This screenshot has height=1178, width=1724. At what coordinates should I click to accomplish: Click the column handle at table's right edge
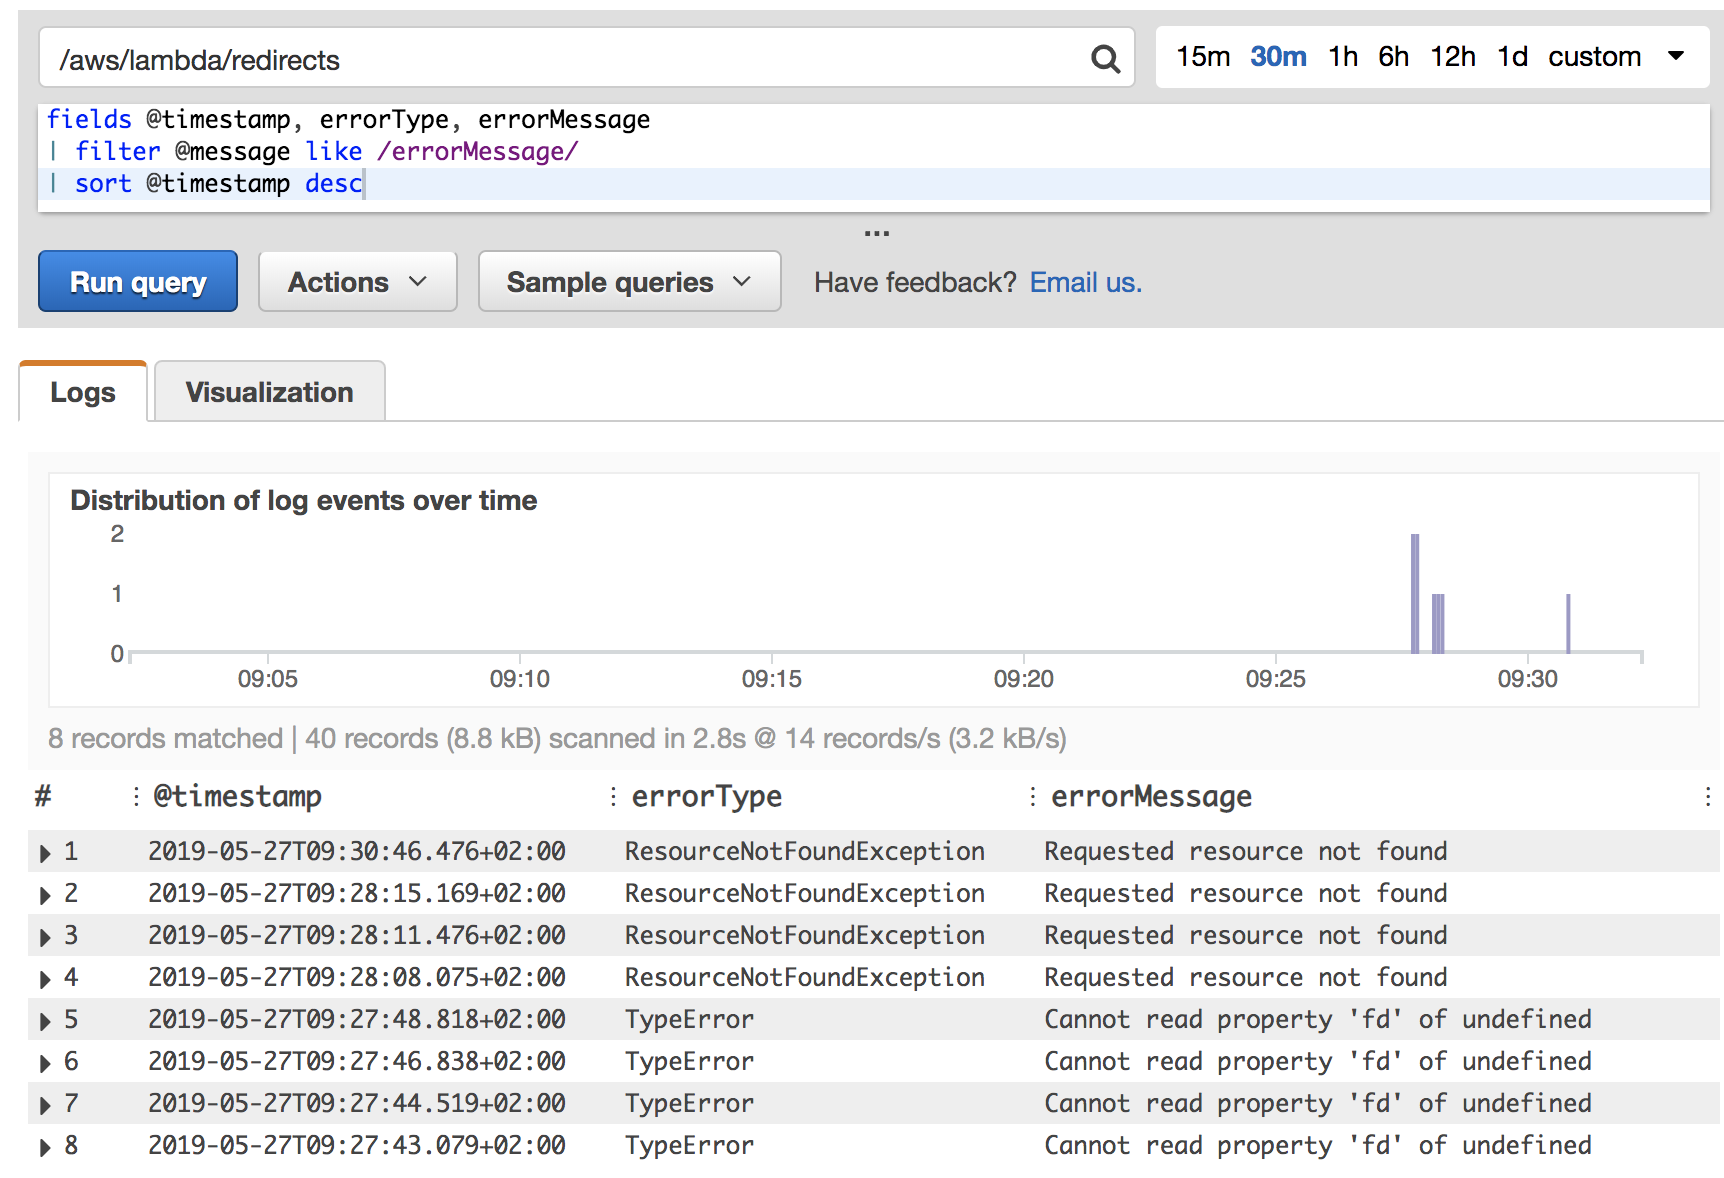[x=1708, y=796]
